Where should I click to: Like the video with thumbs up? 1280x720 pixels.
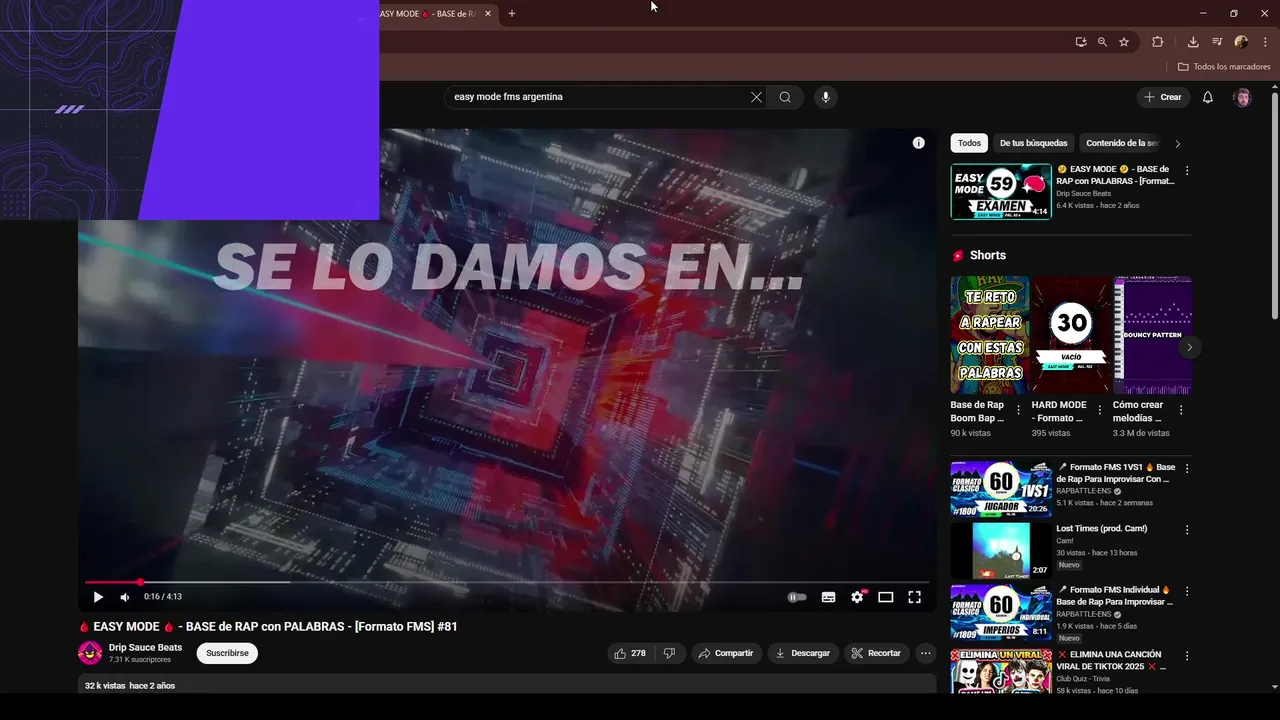630,653
